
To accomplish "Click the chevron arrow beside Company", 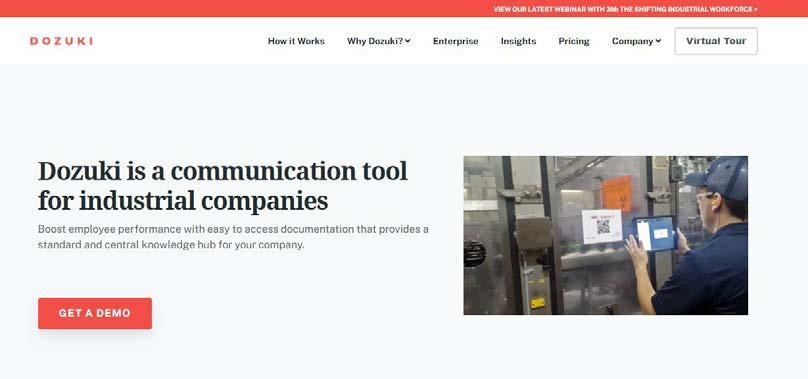I will point(658,41).
